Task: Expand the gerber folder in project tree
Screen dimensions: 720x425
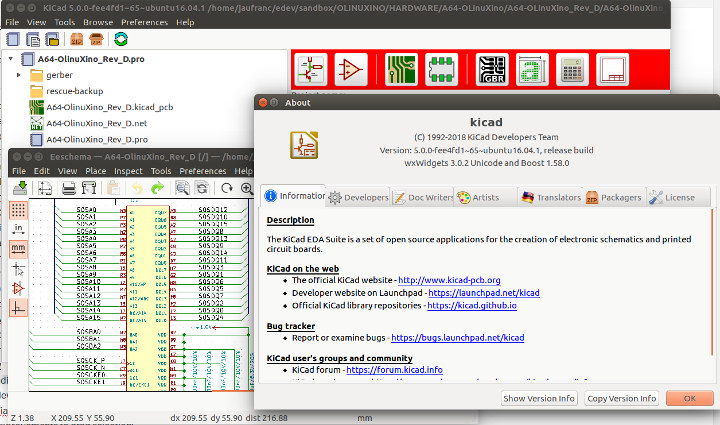Action: pyautogui.click(x=19, y=75)
